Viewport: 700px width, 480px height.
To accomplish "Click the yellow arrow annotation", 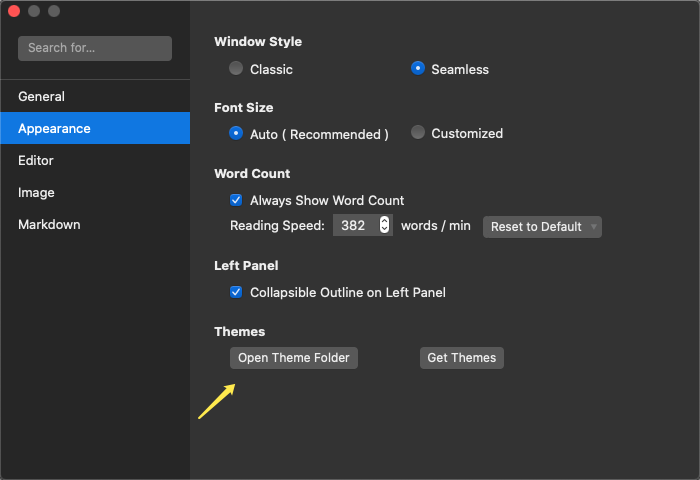I will coord(216,401).
